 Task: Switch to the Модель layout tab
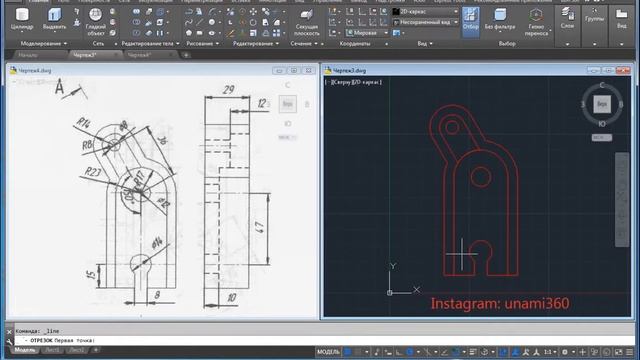pyautogui.click(x=25, y=350)
